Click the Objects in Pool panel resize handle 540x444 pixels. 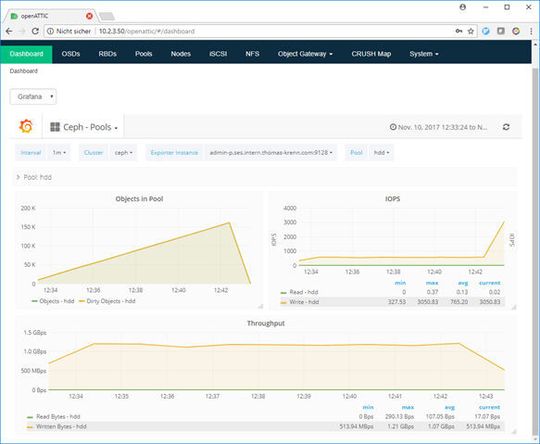(261, 306)
